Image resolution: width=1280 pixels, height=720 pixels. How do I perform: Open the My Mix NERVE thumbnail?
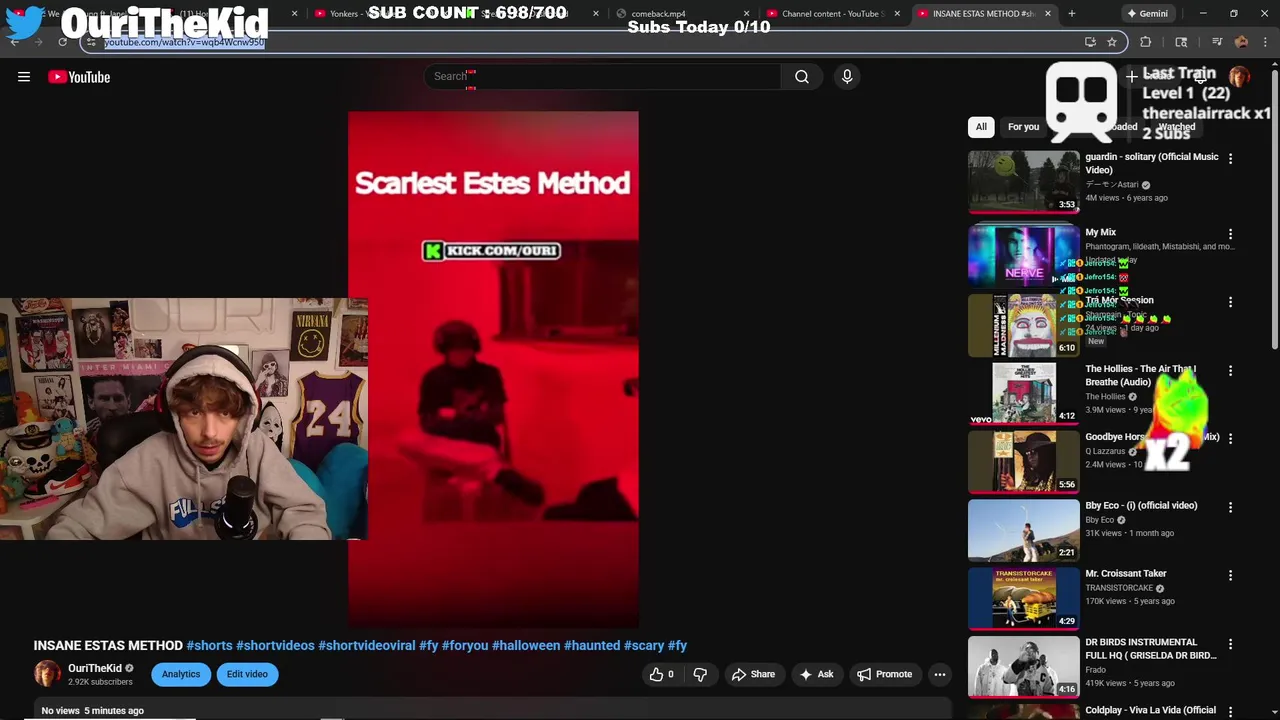tap(1024, 255)
